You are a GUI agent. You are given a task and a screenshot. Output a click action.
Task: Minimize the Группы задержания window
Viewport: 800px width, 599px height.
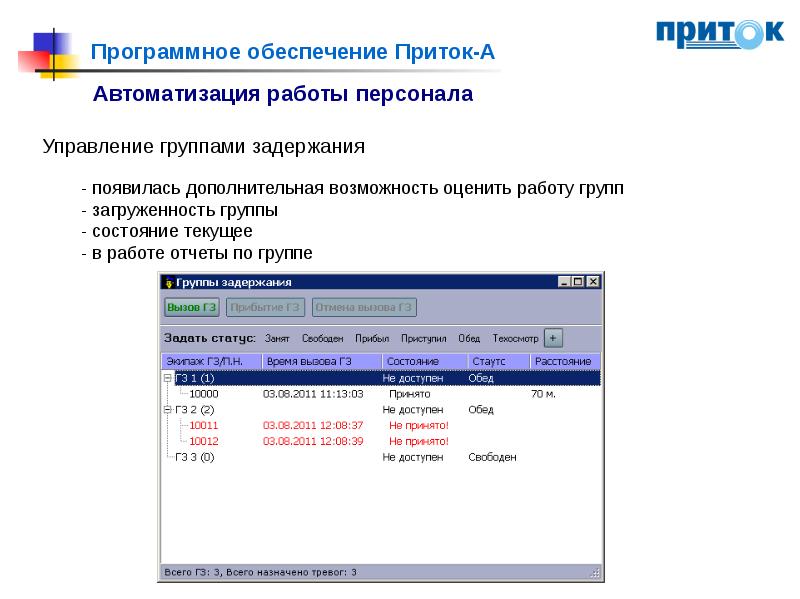click(x=565, y=282)
